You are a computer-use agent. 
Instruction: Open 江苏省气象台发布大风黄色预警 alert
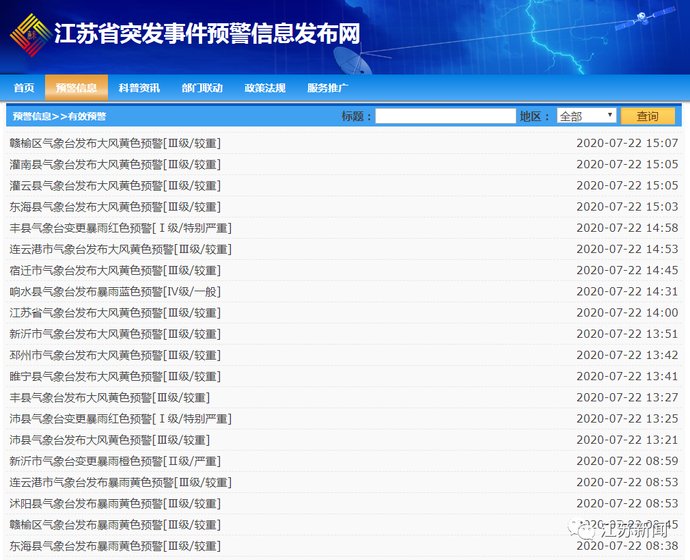(115, 312)
